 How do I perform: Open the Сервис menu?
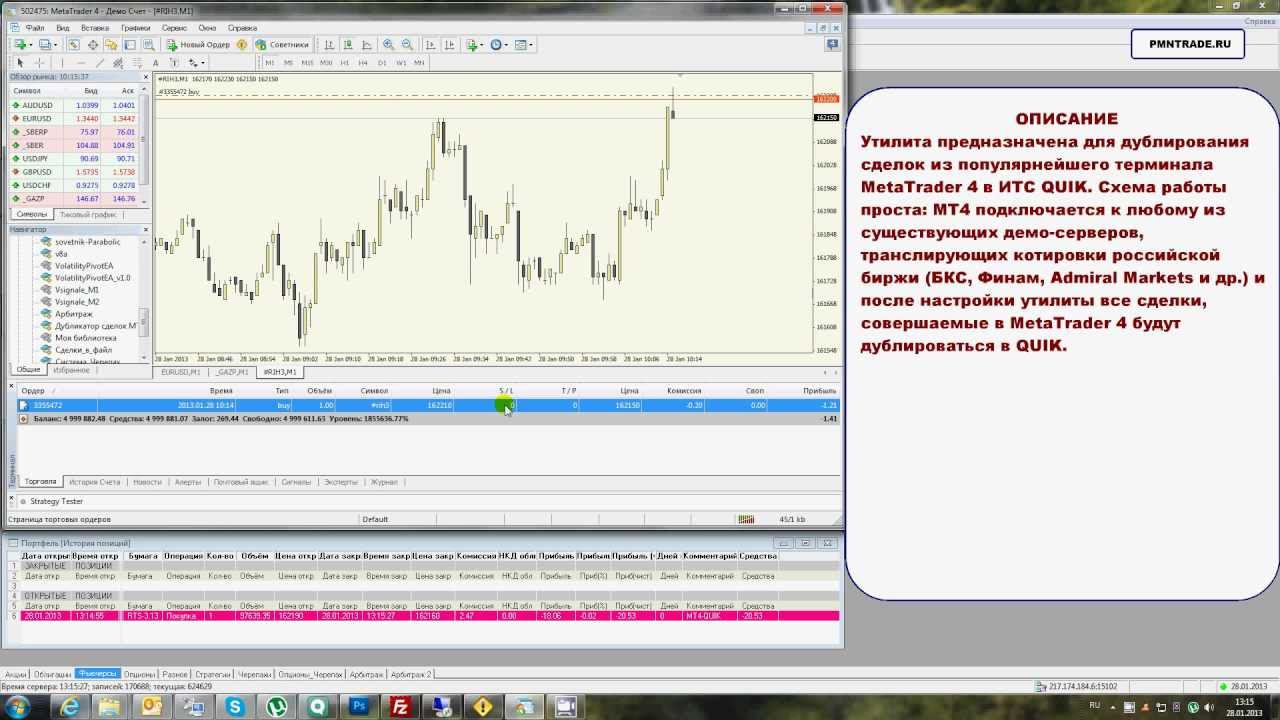[x=174, y=28]
